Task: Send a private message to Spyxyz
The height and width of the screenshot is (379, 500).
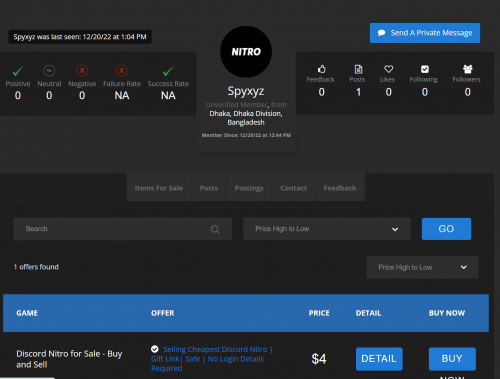Action: pos(425,33)
